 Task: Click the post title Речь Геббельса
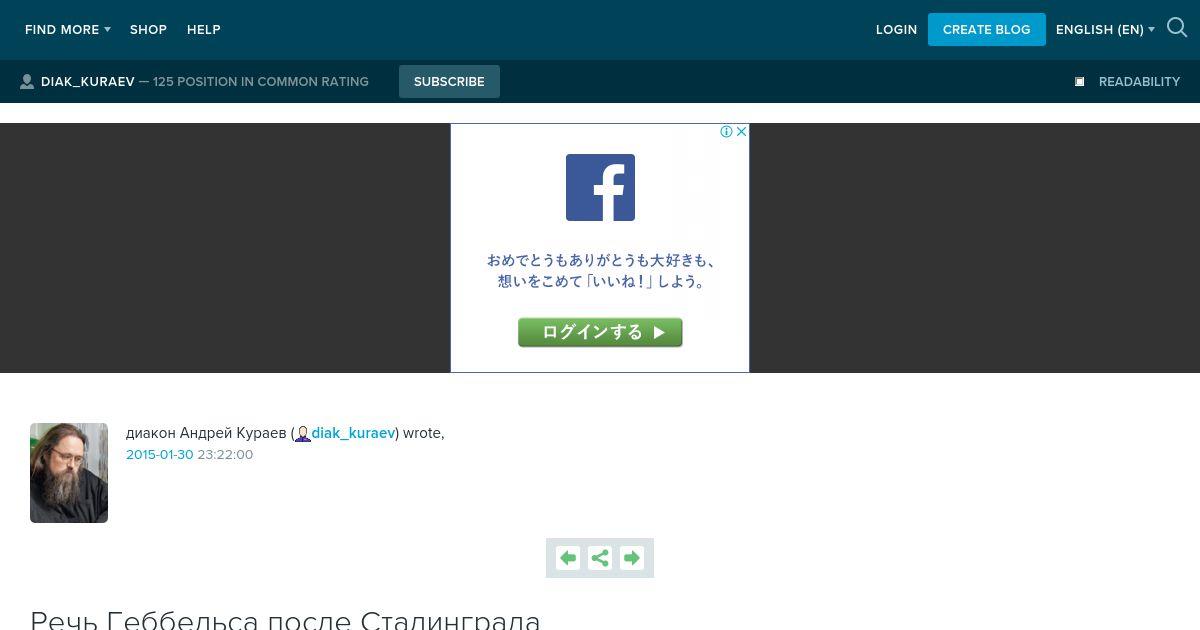click(x=285, y=618)
